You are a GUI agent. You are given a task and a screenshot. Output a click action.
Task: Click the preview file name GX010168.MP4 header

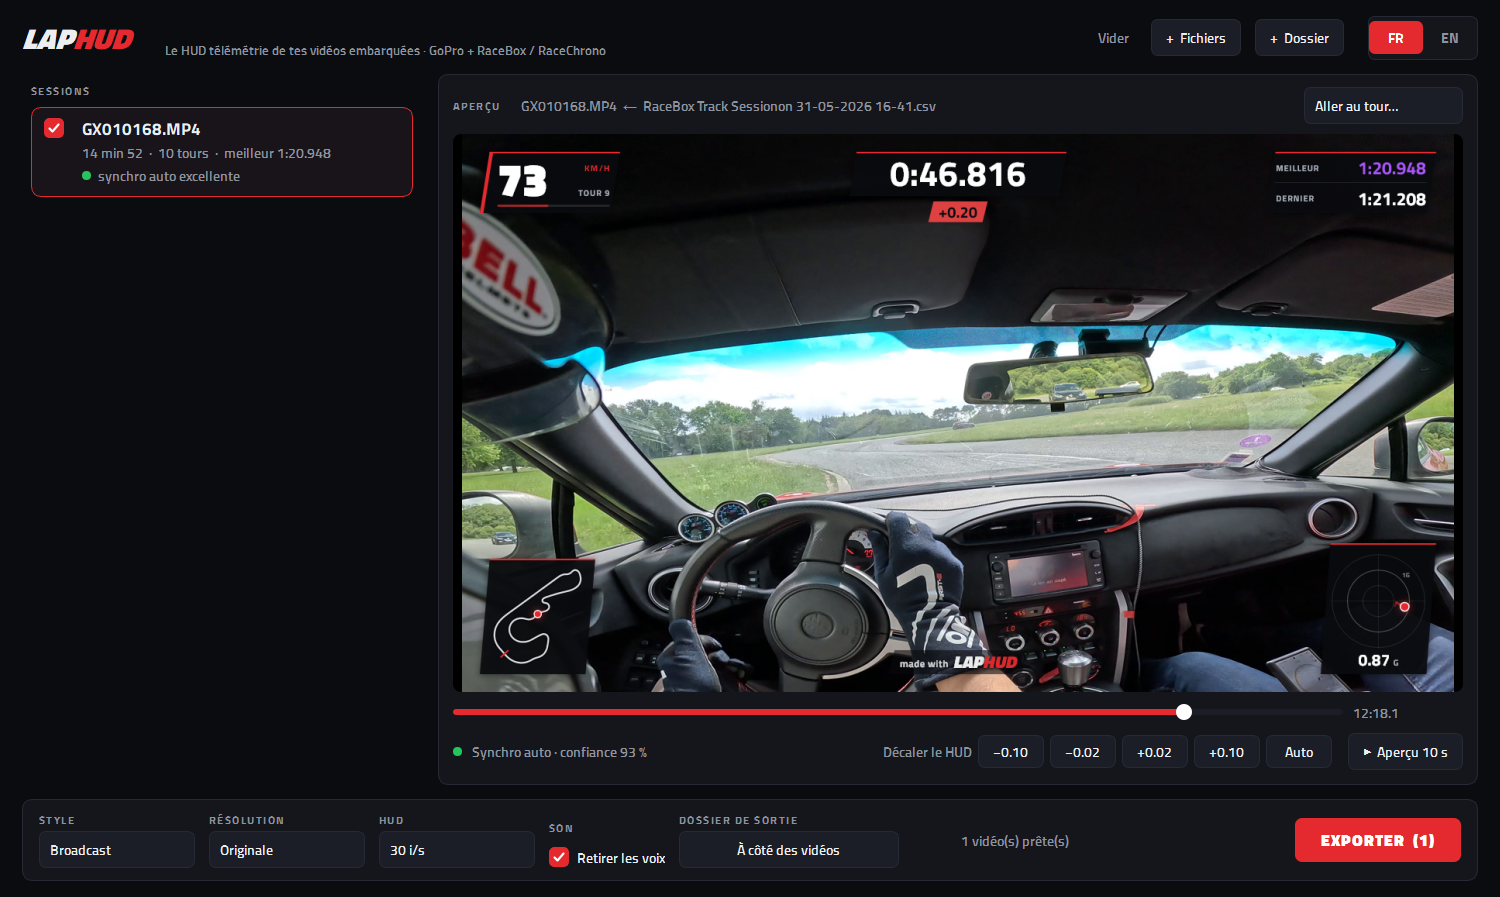tap(568, 106)
